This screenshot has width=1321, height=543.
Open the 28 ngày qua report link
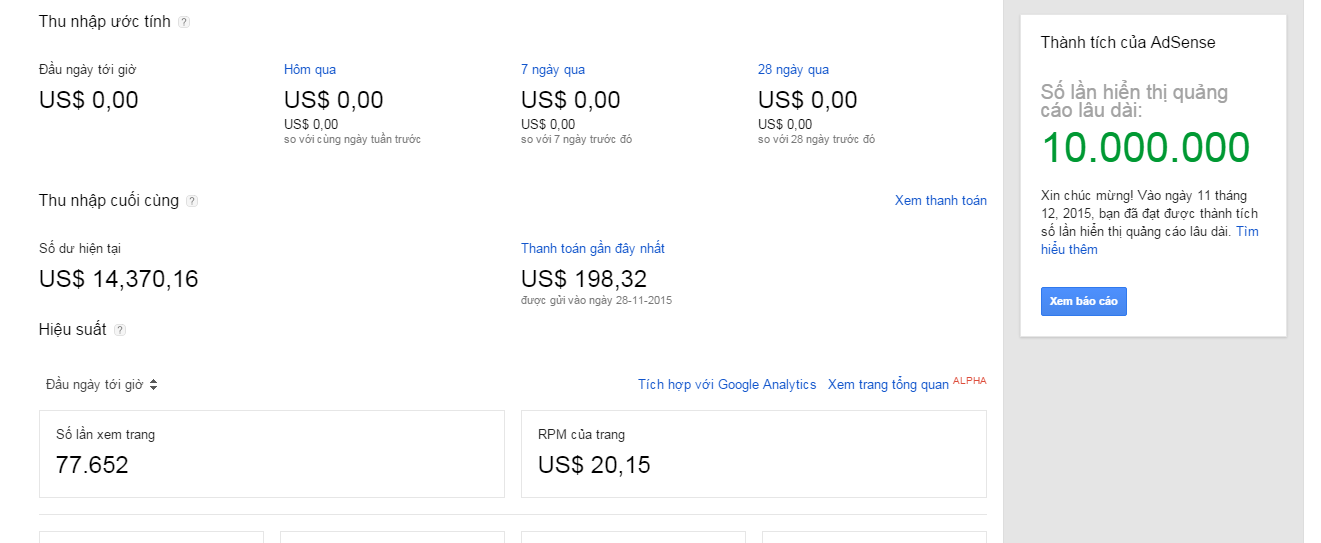click(793, 70)
